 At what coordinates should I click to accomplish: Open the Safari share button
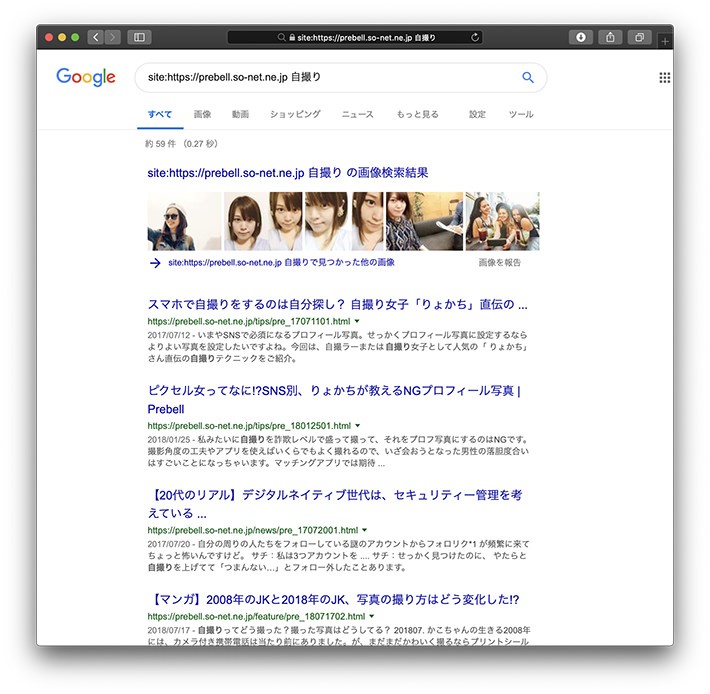click(610, 37)
